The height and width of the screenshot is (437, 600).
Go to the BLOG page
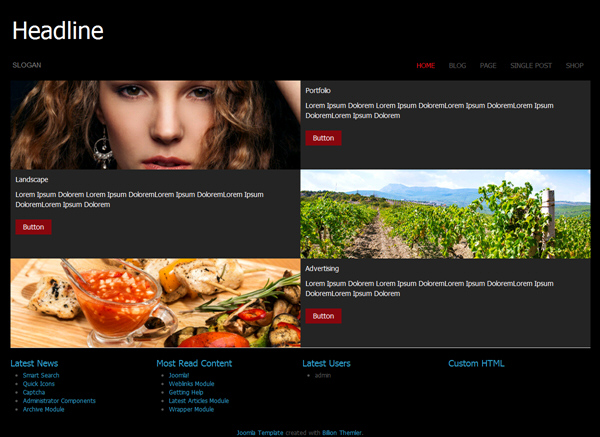pos(457,65)
